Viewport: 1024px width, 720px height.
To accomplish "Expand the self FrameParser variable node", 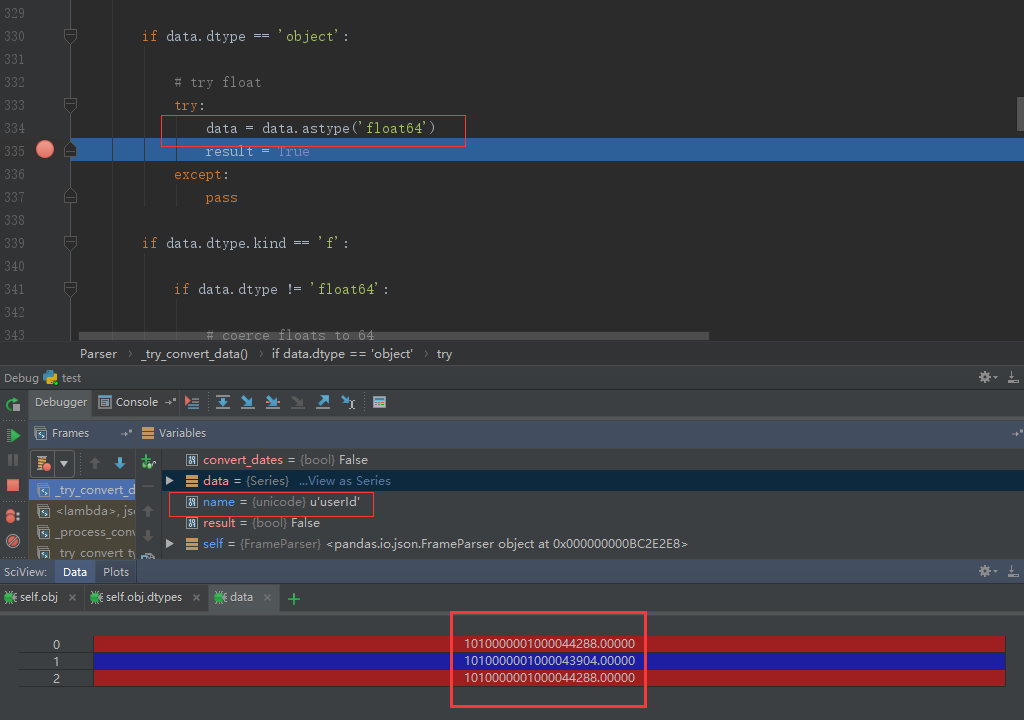I will tap(170, 544).
